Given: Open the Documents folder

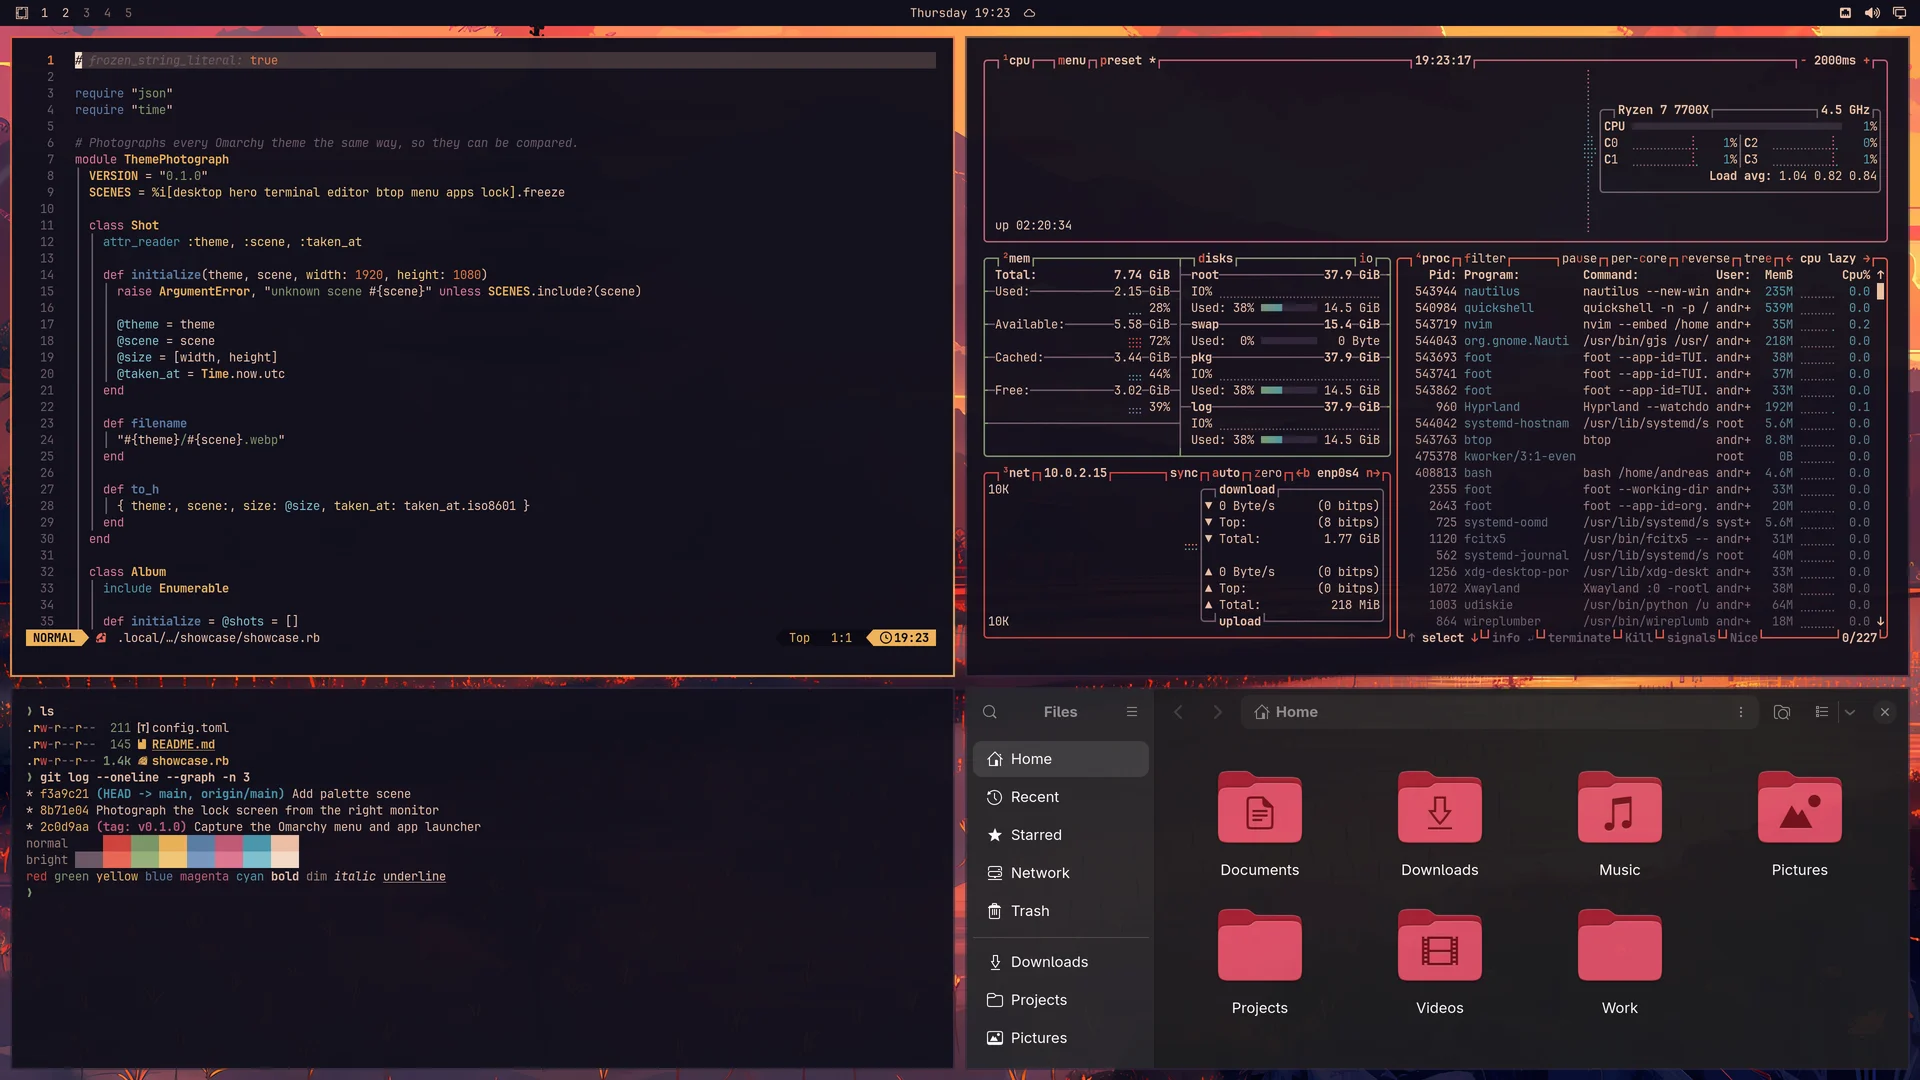Looking at the screenshot, I should pyautogui.click(x=1260, y=825).
